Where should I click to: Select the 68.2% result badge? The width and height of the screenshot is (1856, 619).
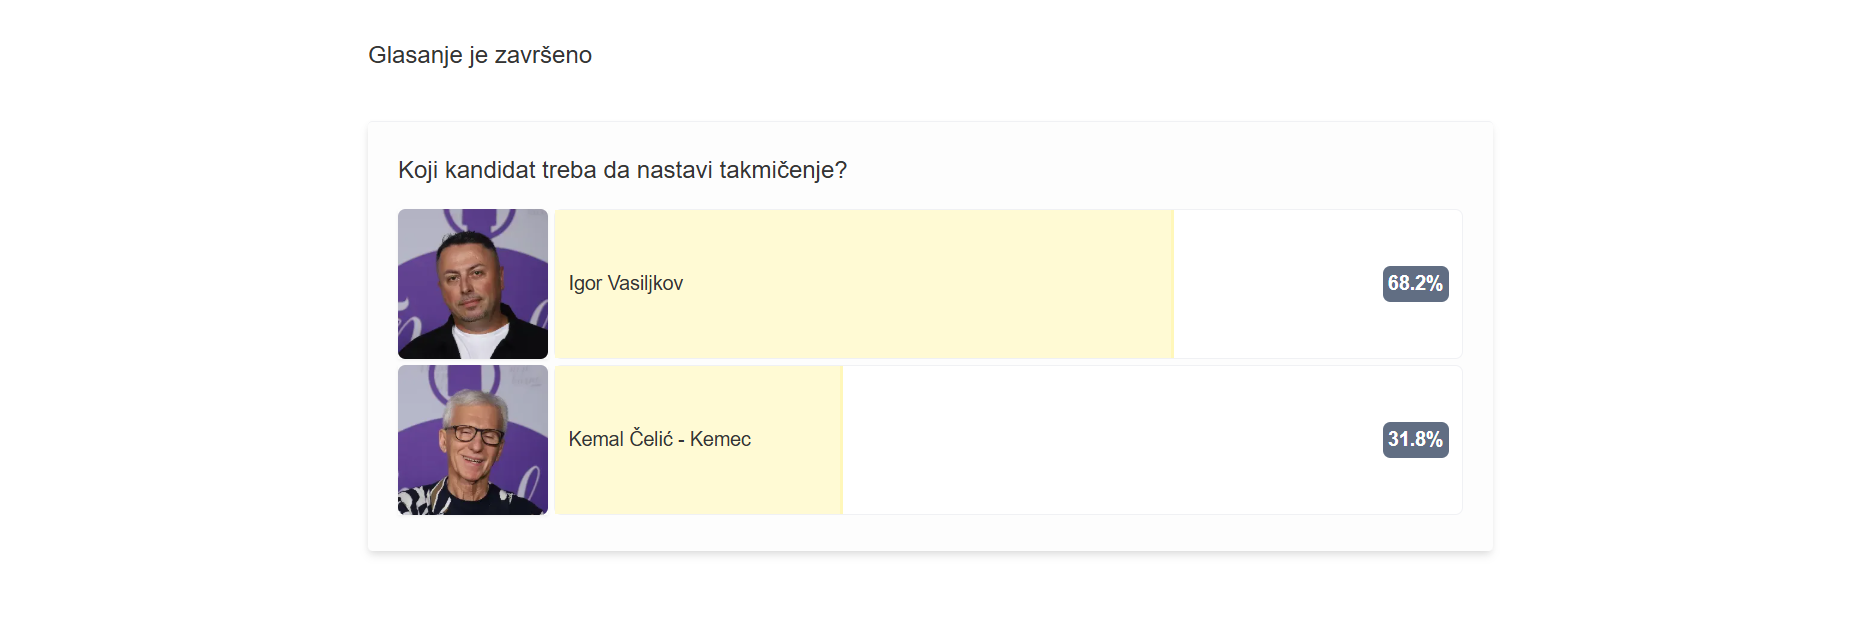pyautogui.click(x=1414, y=284)
